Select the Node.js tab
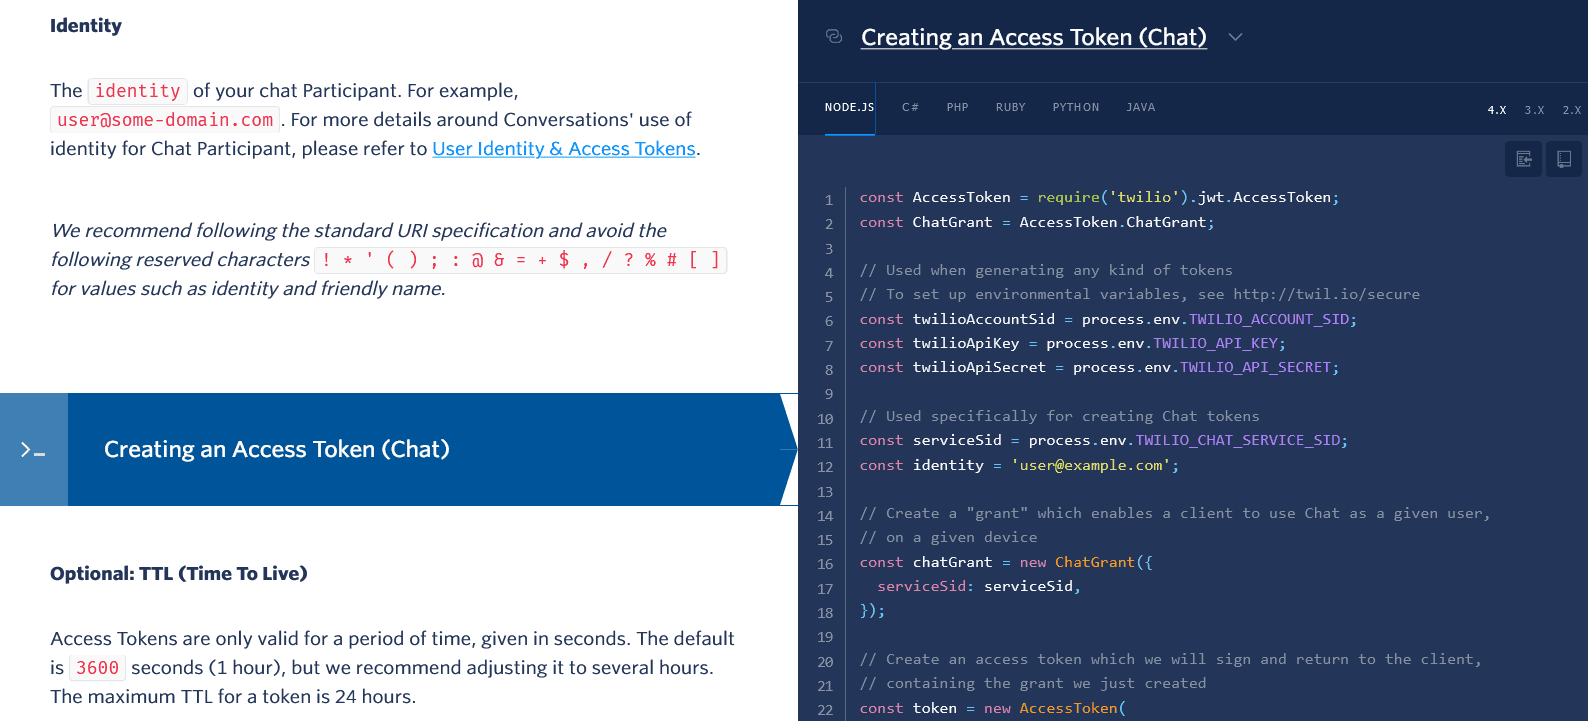This screenshot has height=721, width=1588. click(849, 107)
